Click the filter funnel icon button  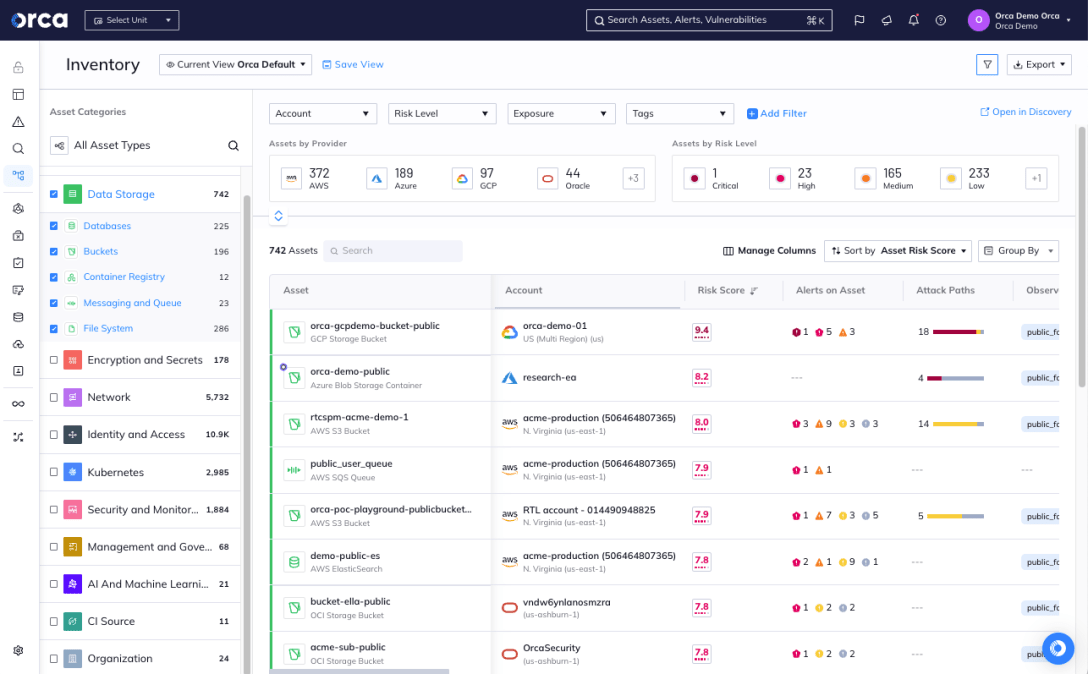(x=987, y=65)
